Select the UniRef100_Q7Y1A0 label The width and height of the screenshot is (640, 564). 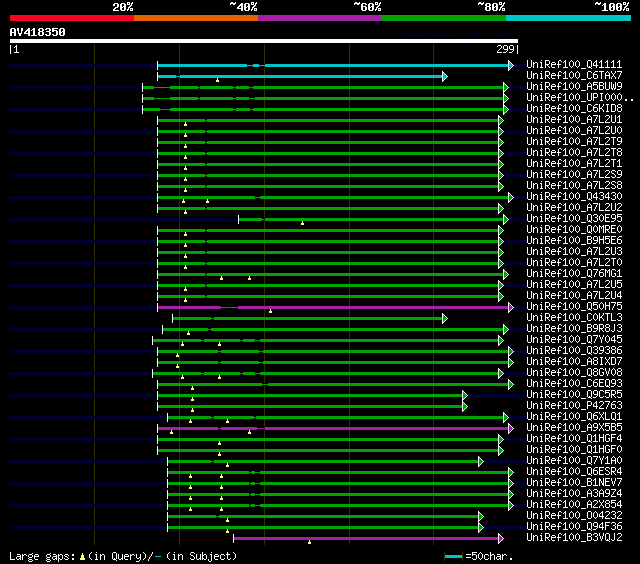point(574,461)
